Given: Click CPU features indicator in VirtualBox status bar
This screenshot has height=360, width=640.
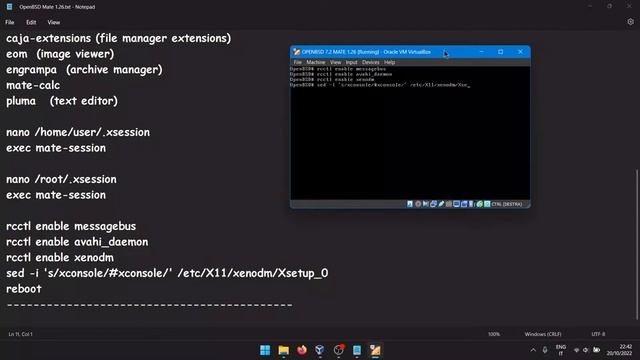Looking at the screenshot, I should (x=471, y=204).
